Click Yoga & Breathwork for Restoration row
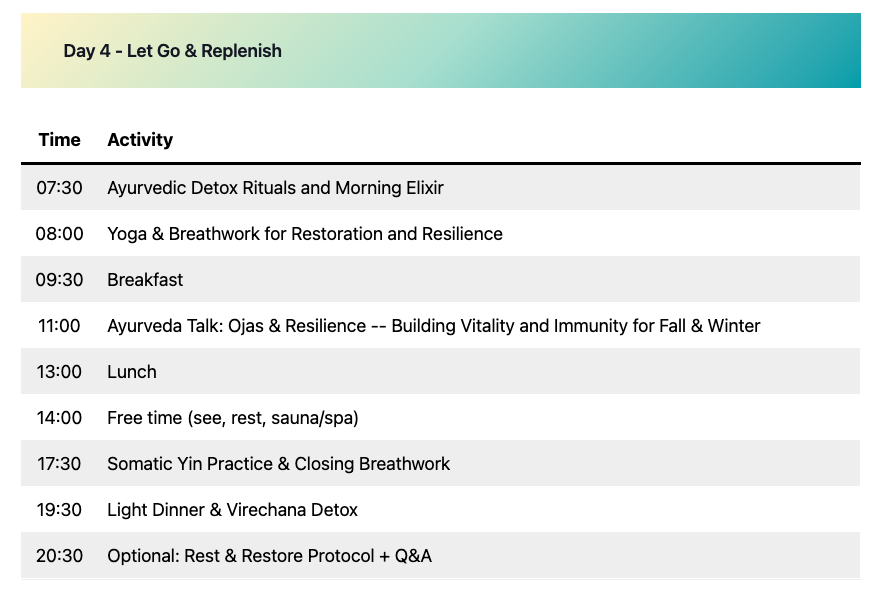Image resolution: width=877 pixels, height=594 pixels. click(x=305, y=234)
